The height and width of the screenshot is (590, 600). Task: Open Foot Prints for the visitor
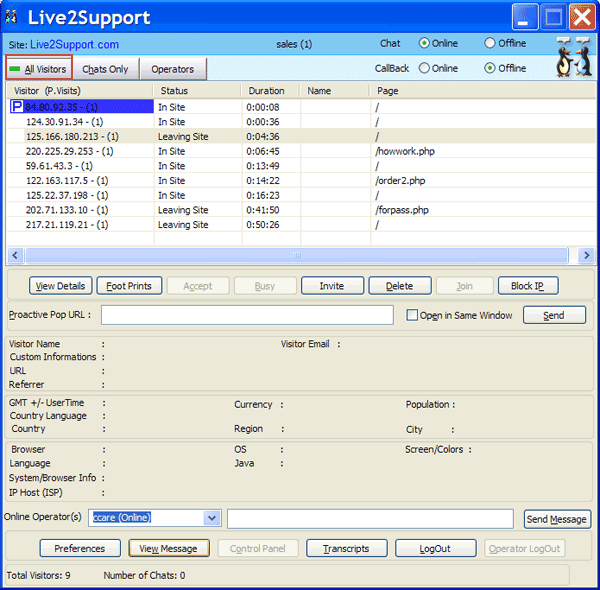point(129,286)
